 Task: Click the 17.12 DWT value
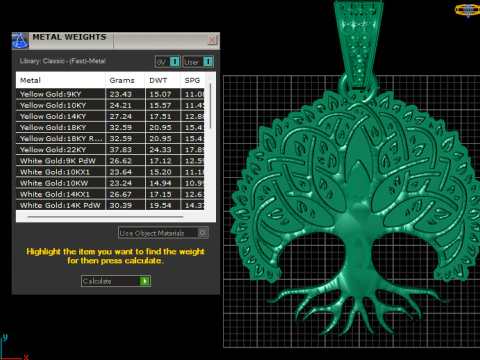tap(160, 161)
